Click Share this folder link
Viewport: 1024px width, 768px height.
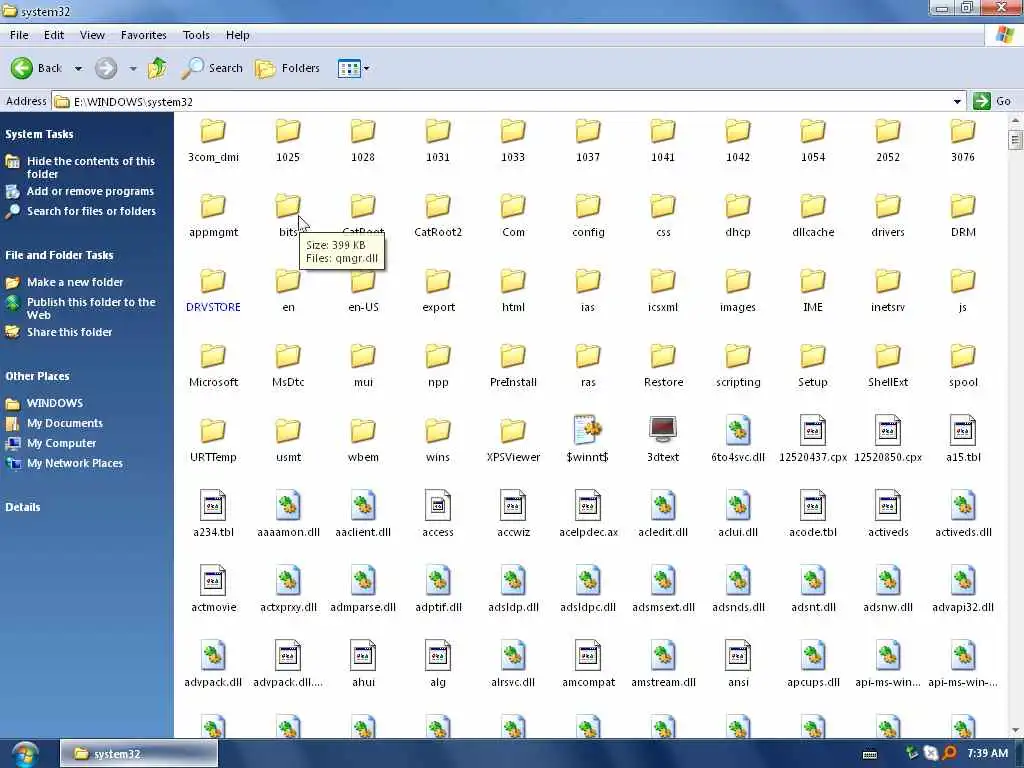[69, 332]
